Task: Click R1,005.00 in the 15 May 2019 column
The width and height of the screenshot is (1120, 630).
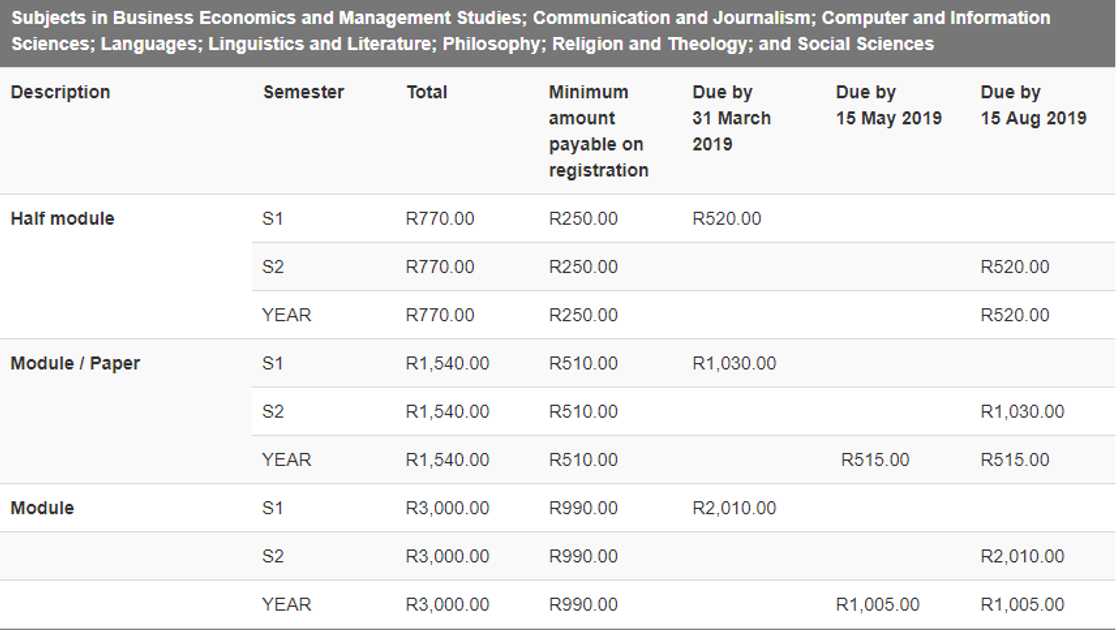Action: pos(877,604)
